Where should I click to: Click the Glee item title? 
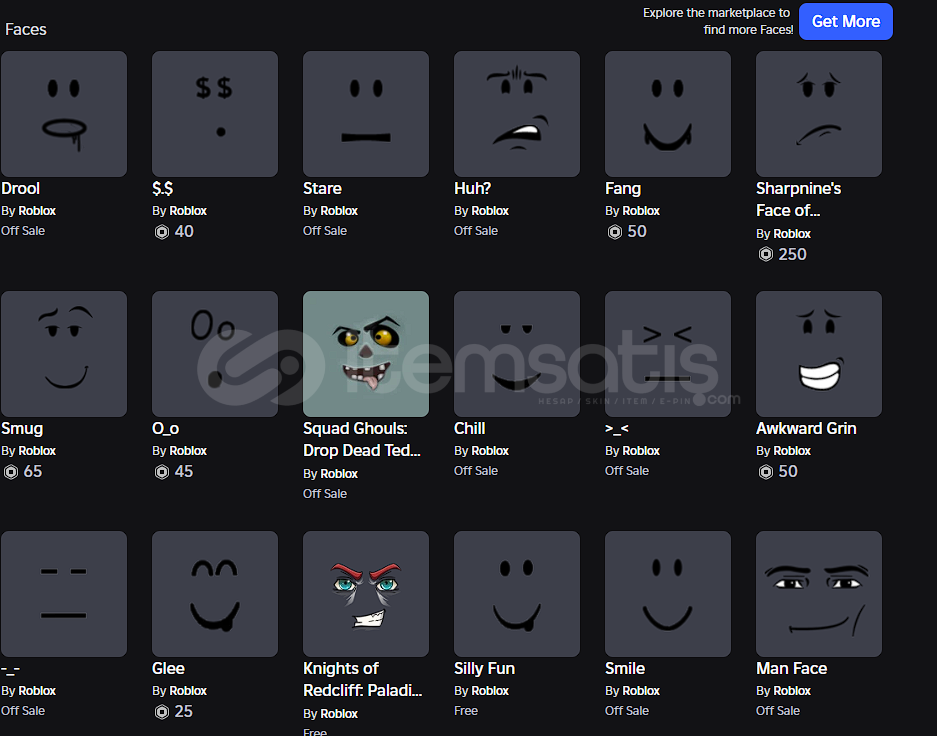click(x=169, y=668)
